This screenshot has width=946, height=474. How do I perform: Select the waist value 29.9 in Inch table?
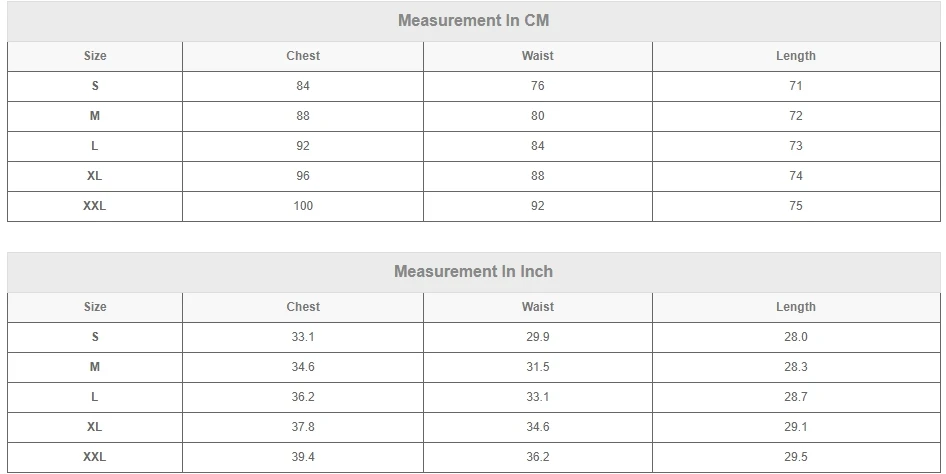[538, 337]
